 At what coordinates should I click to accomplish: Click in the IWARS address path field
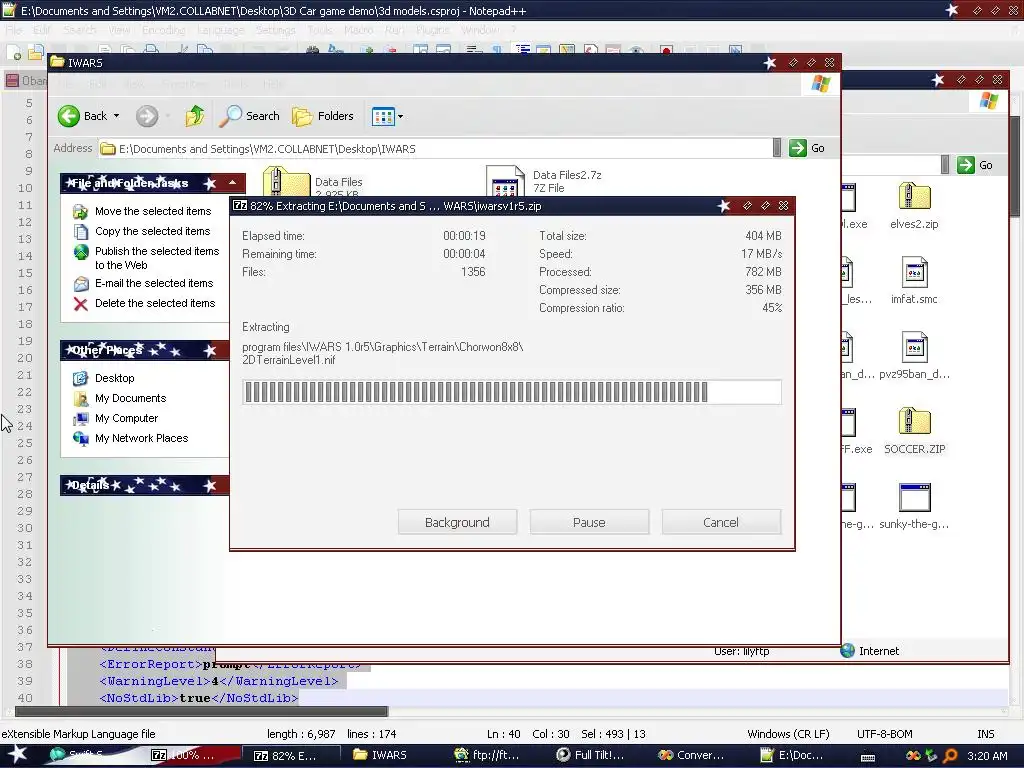pos(435,149)
